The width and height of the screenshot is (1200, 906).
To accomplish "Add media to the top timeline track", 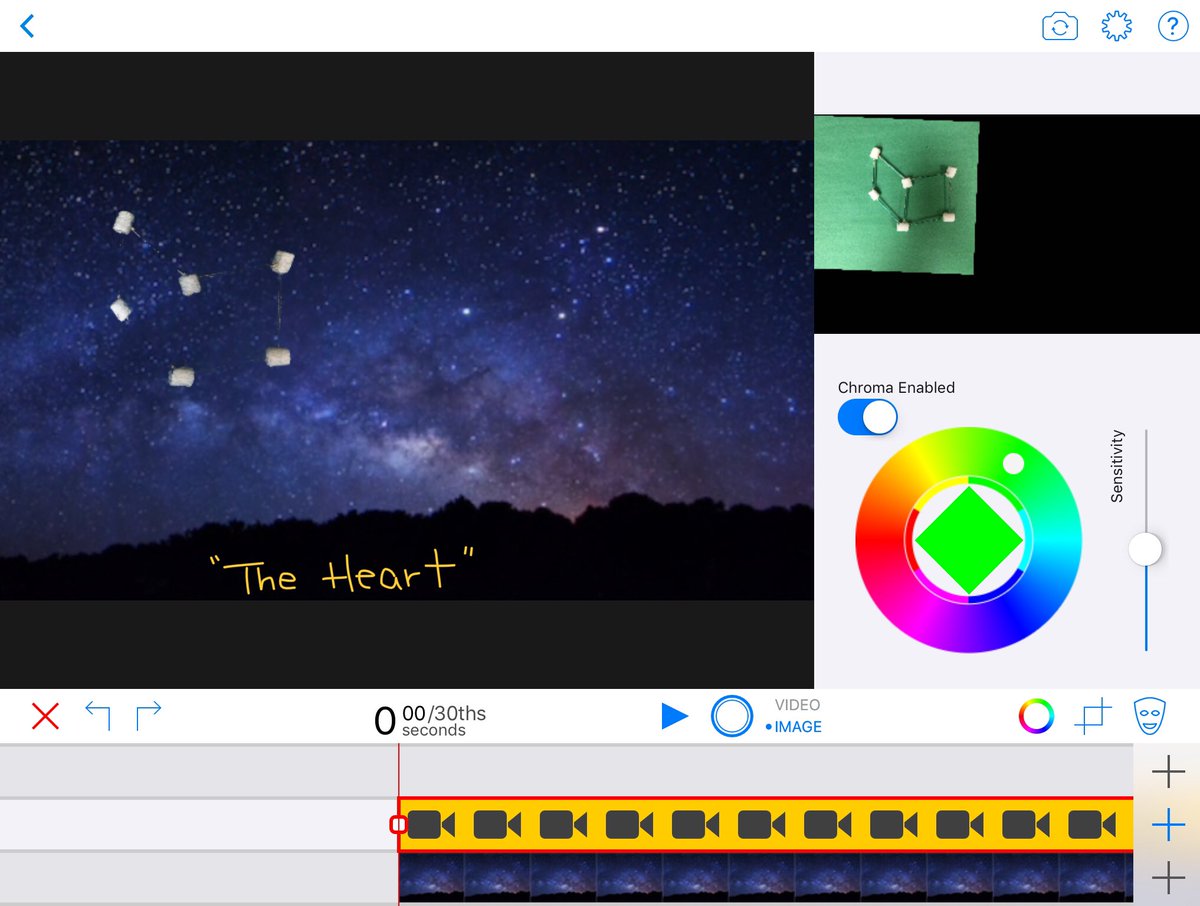I will 1168,771.
